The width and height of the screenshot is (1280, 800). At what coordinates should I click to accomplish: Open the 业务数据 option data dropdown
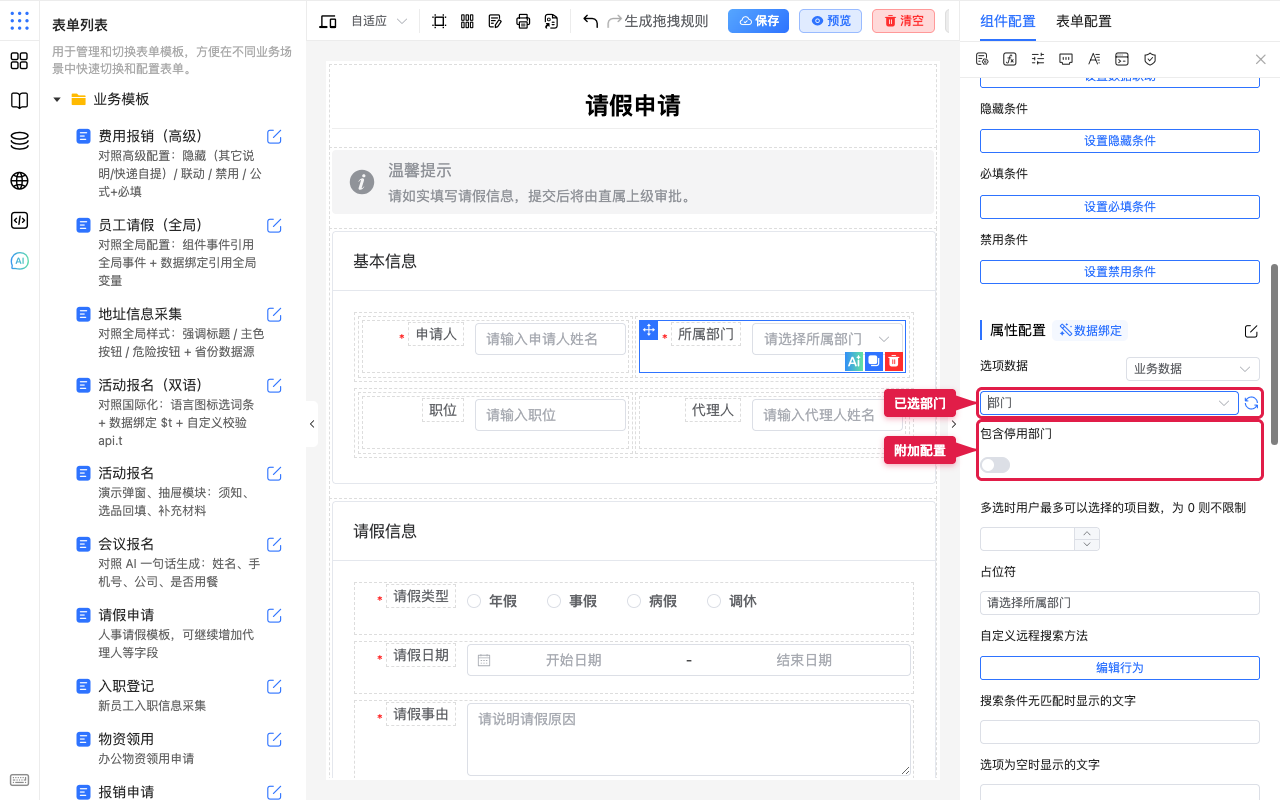[x=1193, y=369]
